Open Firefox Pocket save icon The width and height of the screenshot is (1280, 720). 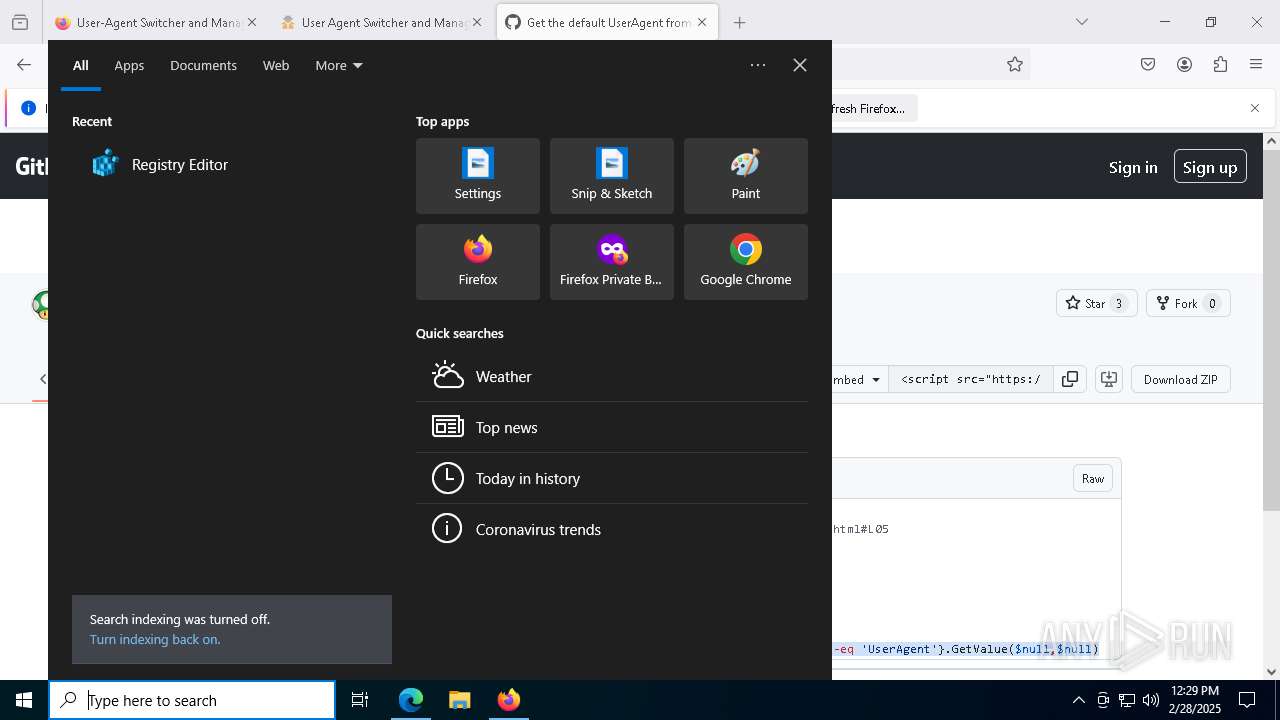[1148, 65]
